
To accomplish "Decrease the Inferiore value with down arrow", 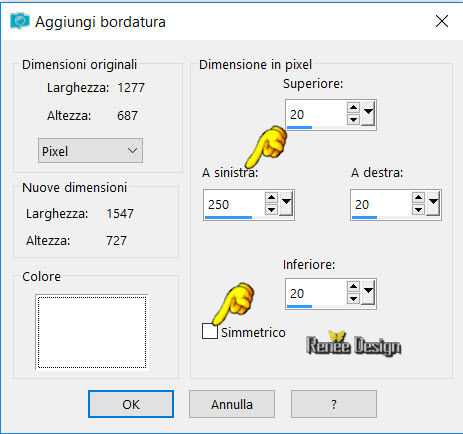I will 353,298.
